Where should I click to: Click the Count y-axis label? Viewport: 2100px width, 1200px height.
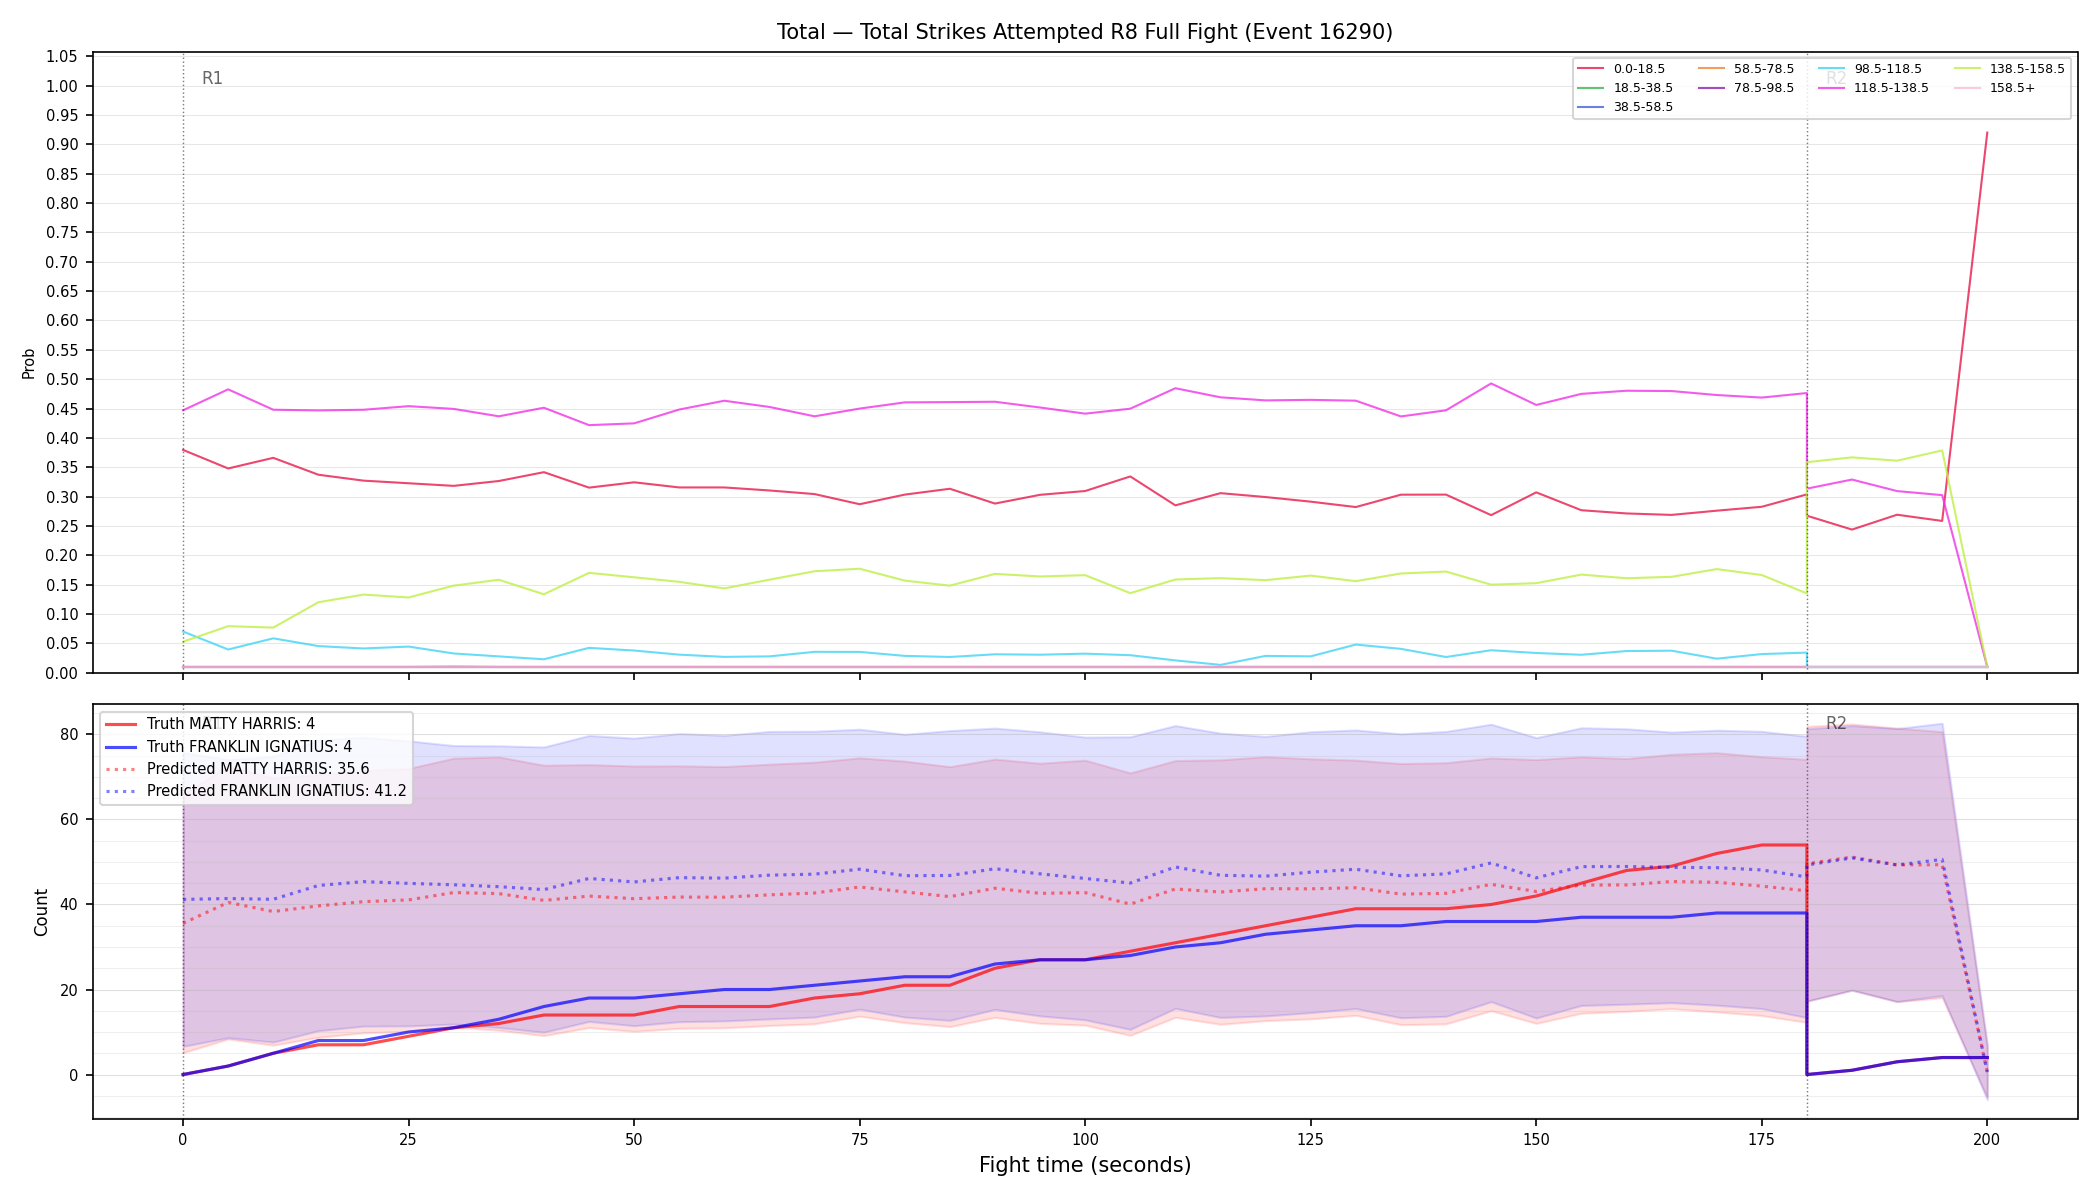pyautogui.click(x=41, y=912)
